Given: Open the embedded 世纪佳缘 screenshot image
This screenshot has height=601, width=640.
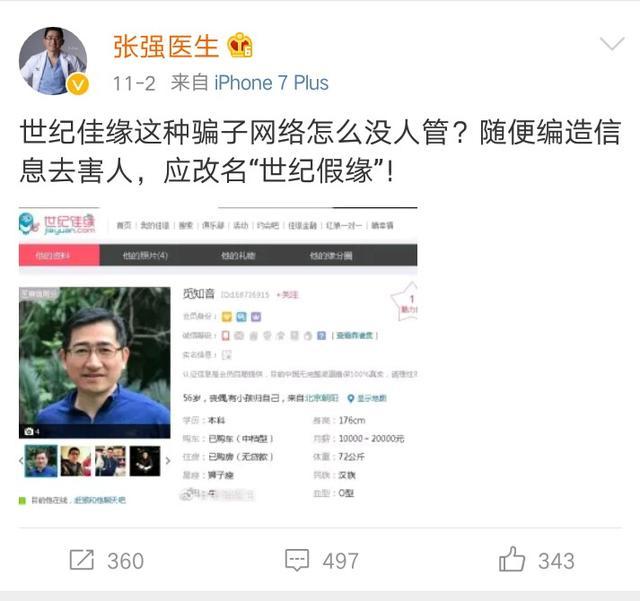Looking at the screenshot, I should tap(218, 356).
